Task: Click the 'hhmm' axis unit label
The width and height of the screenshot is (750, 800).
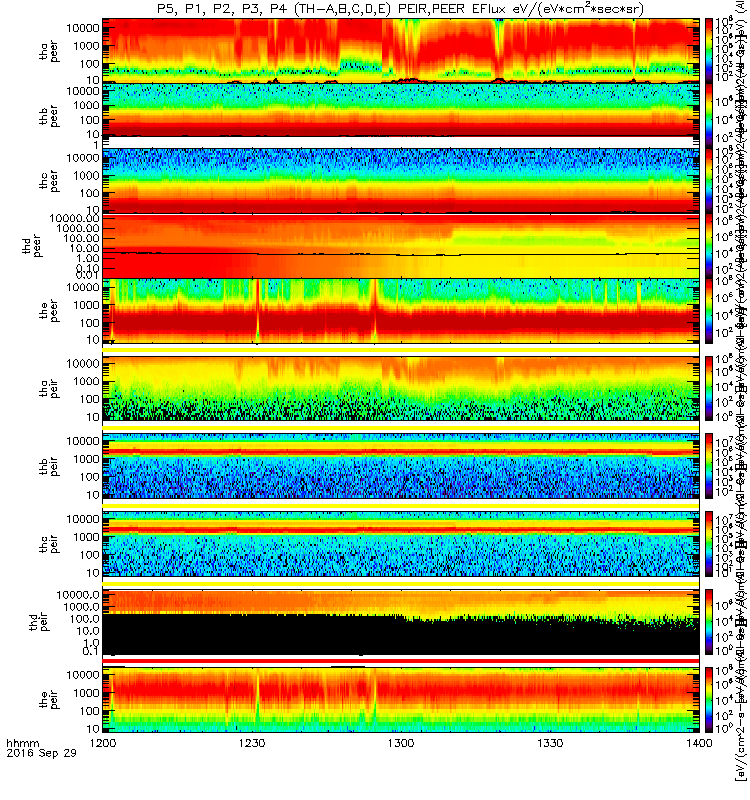Action: click(x=22, y=743)
